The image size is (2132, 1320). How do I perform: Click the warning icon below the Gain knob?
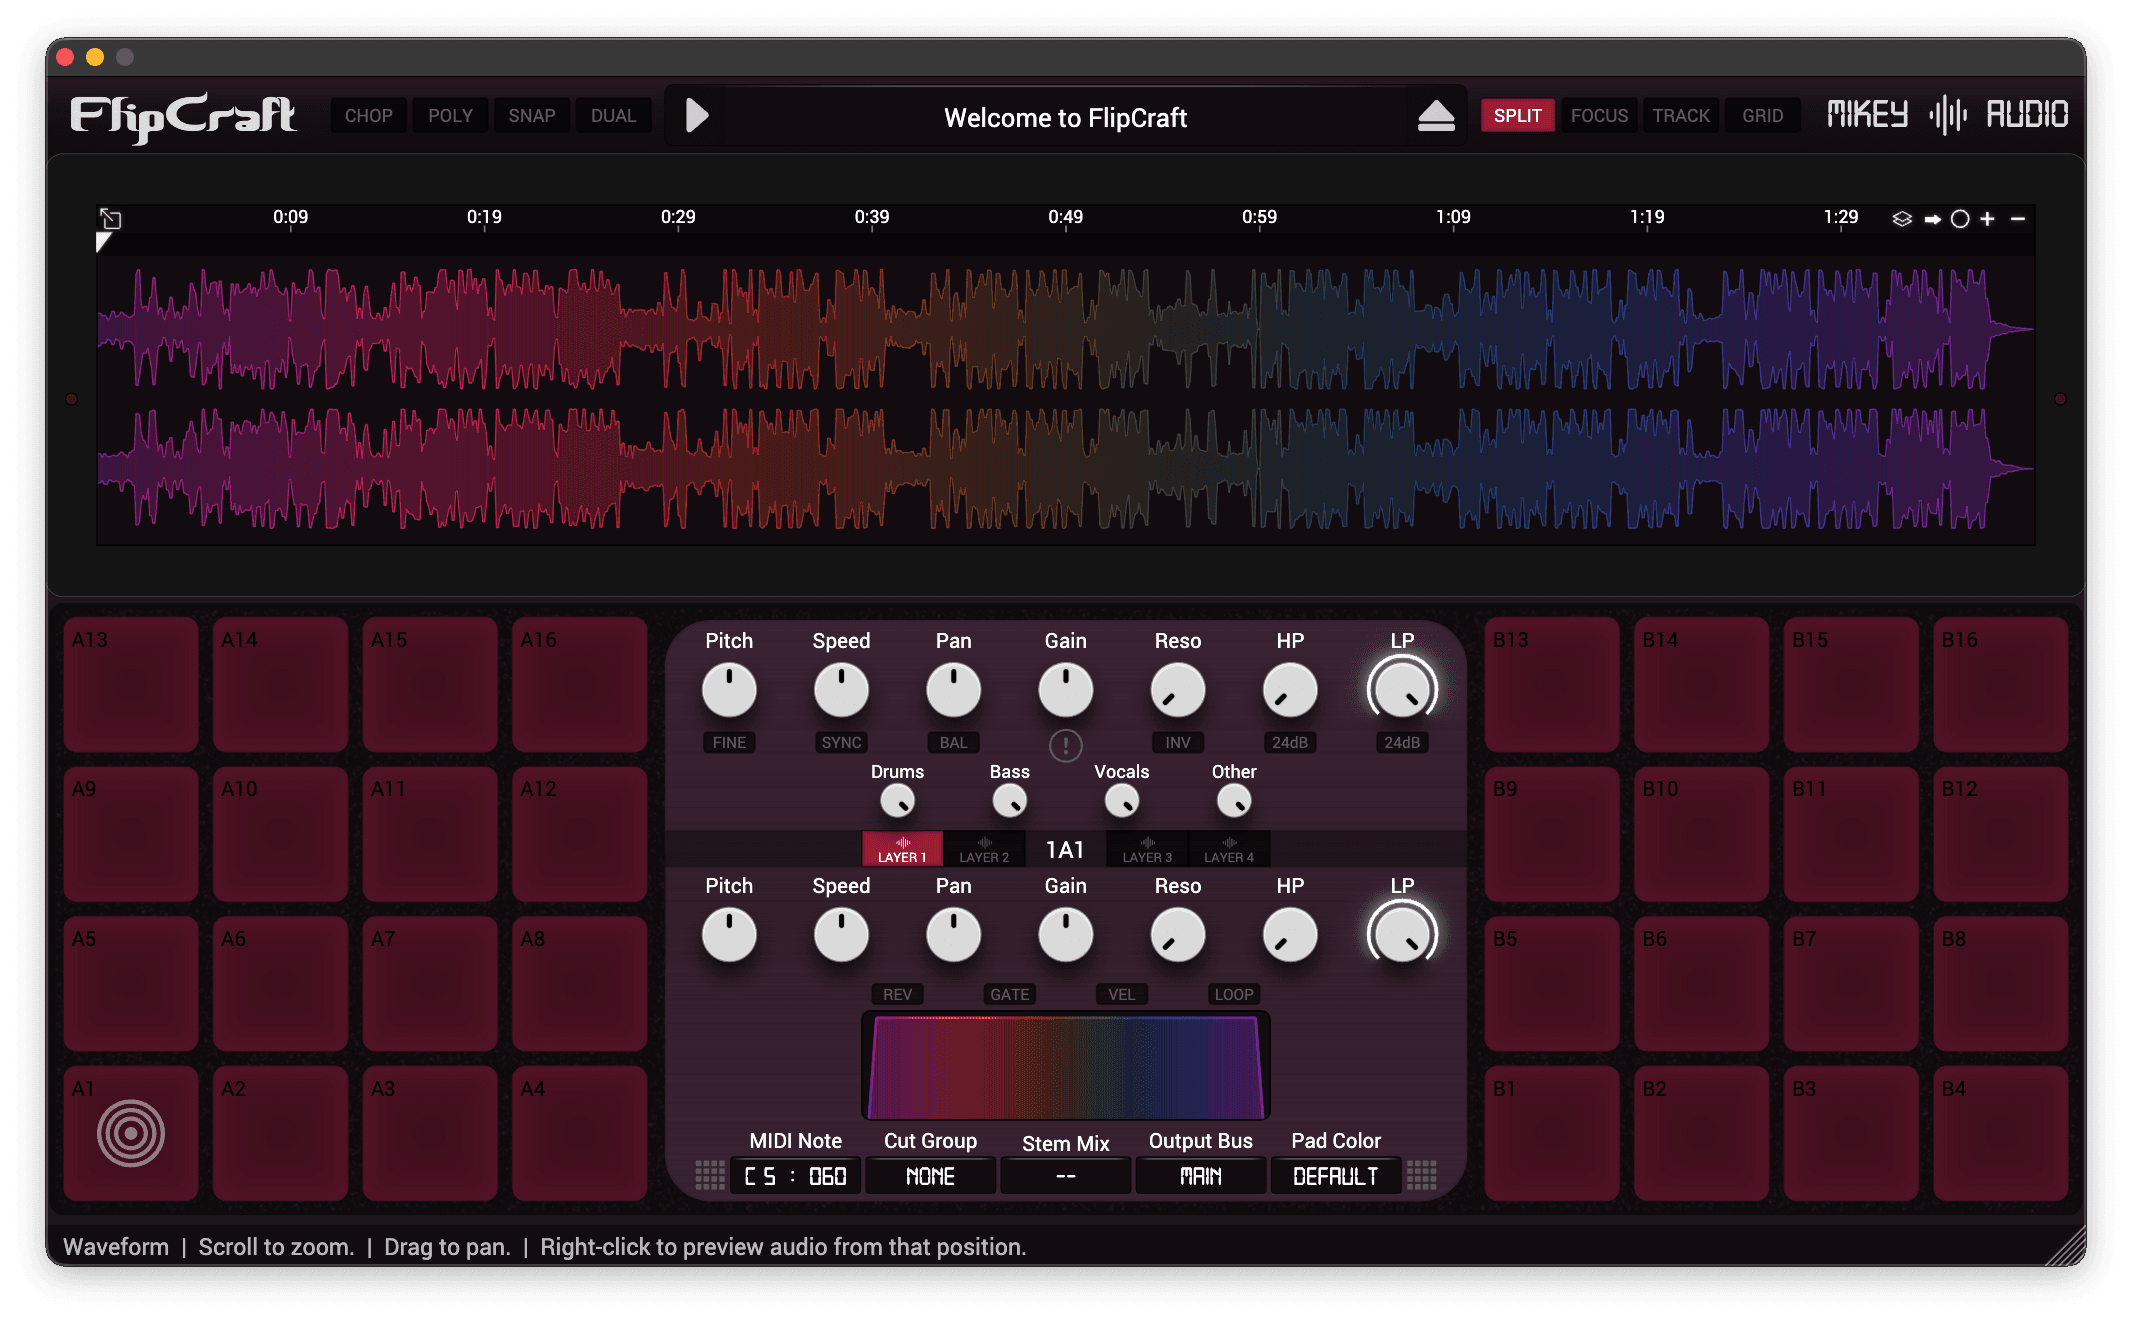1065,745
